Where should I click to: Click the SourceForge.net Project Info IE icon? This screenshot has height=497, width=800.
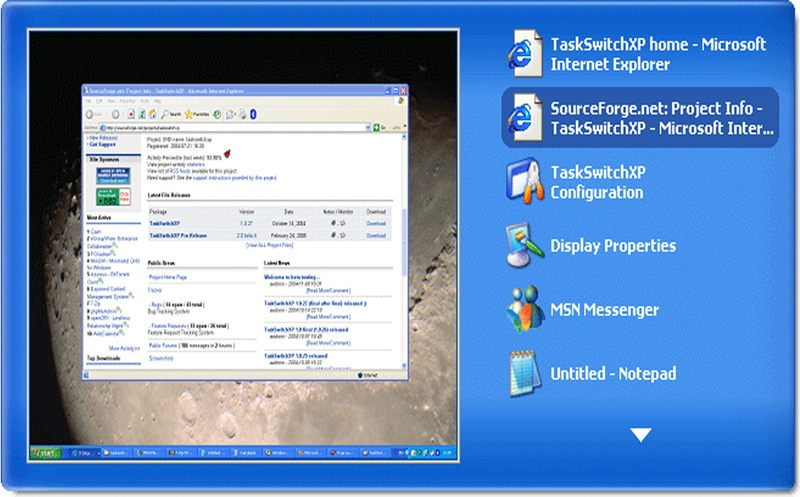tap(524, 117)
